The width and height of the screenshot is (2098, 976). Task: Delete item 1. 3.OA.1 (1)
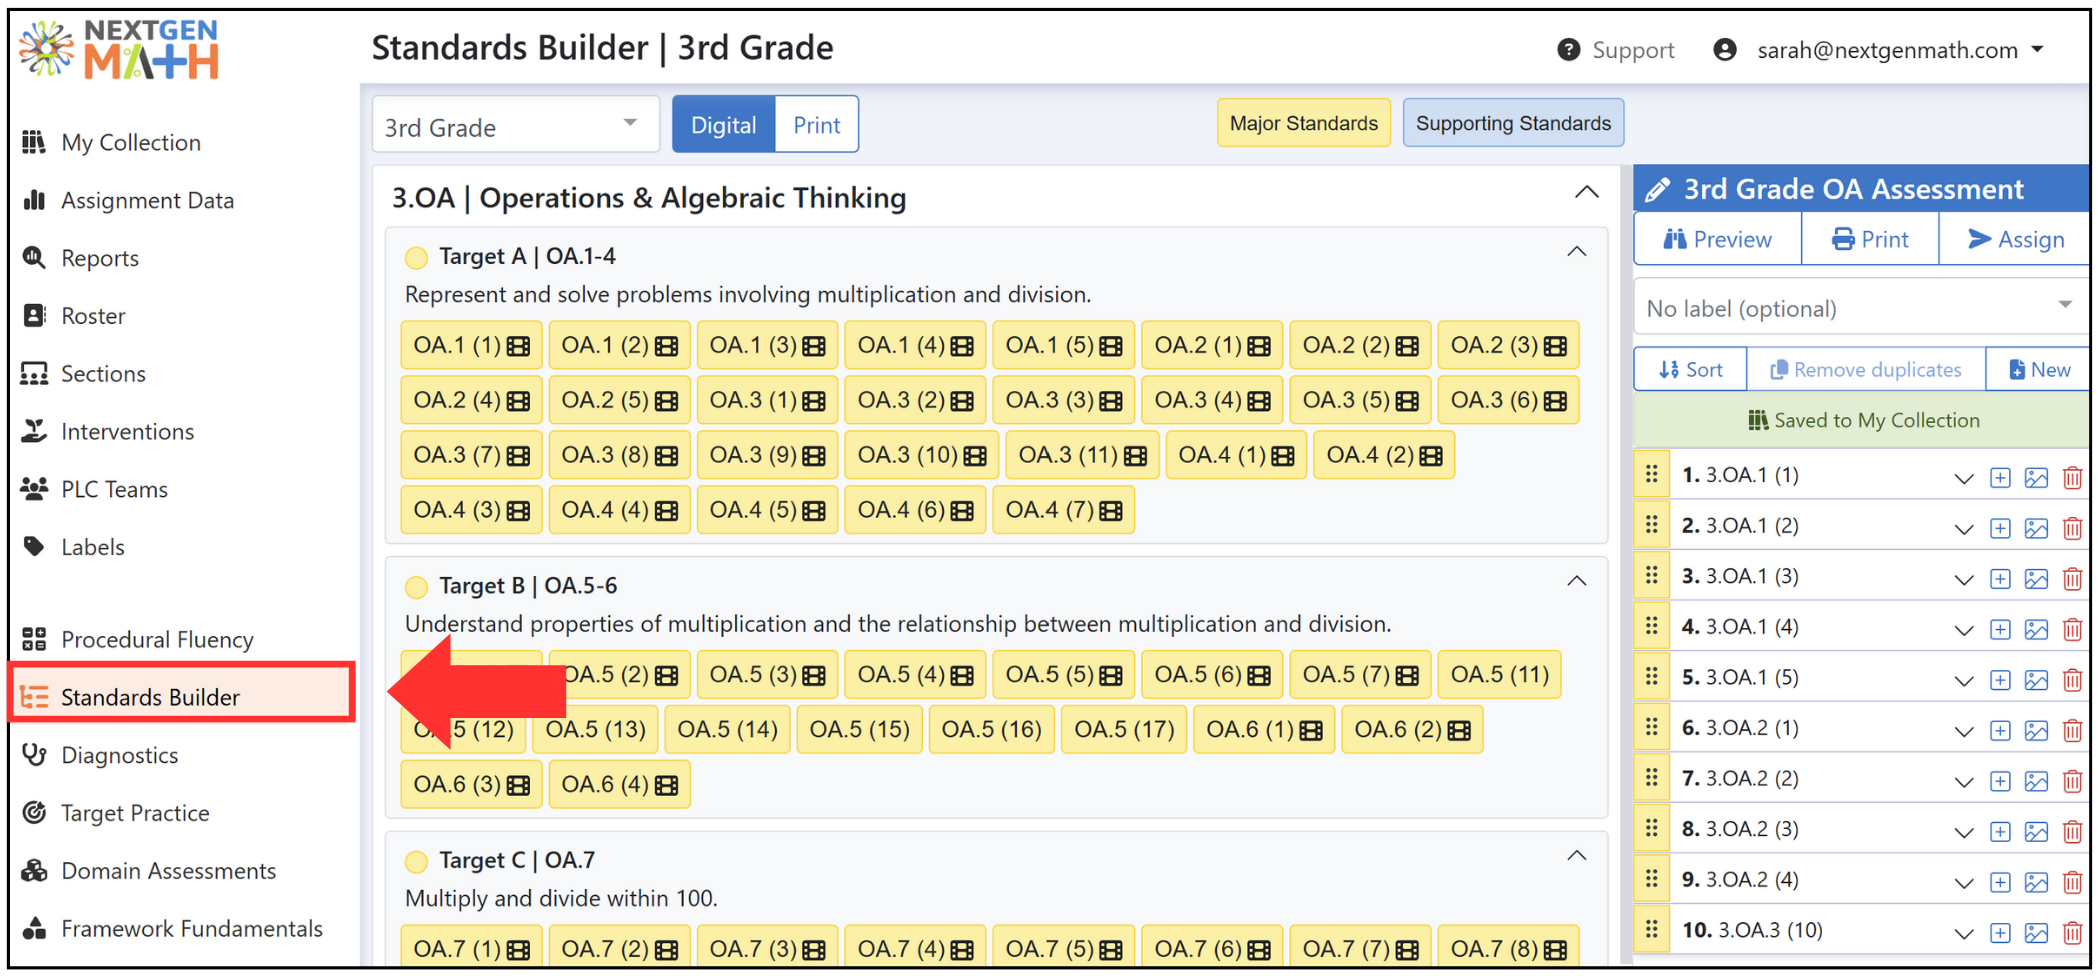(2072, 478)
